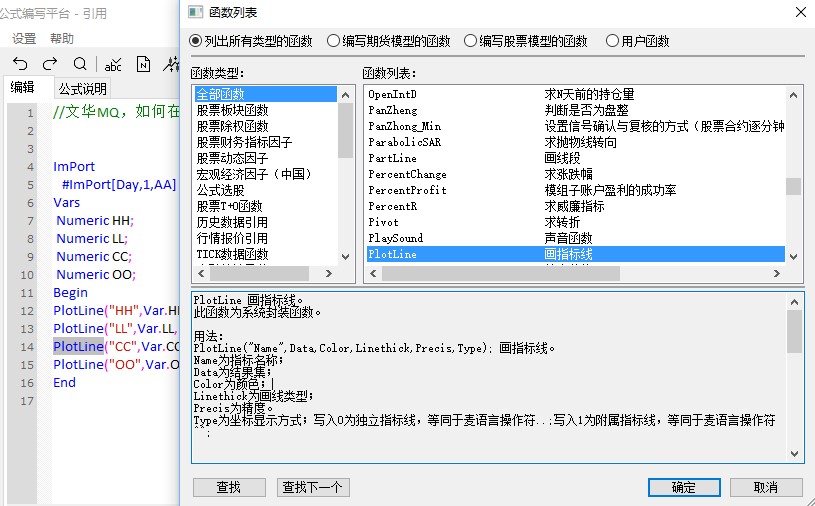This screenshot has width=815, height=506.
Task: Click ImPort keyword on code line 4
Action: 74,167
